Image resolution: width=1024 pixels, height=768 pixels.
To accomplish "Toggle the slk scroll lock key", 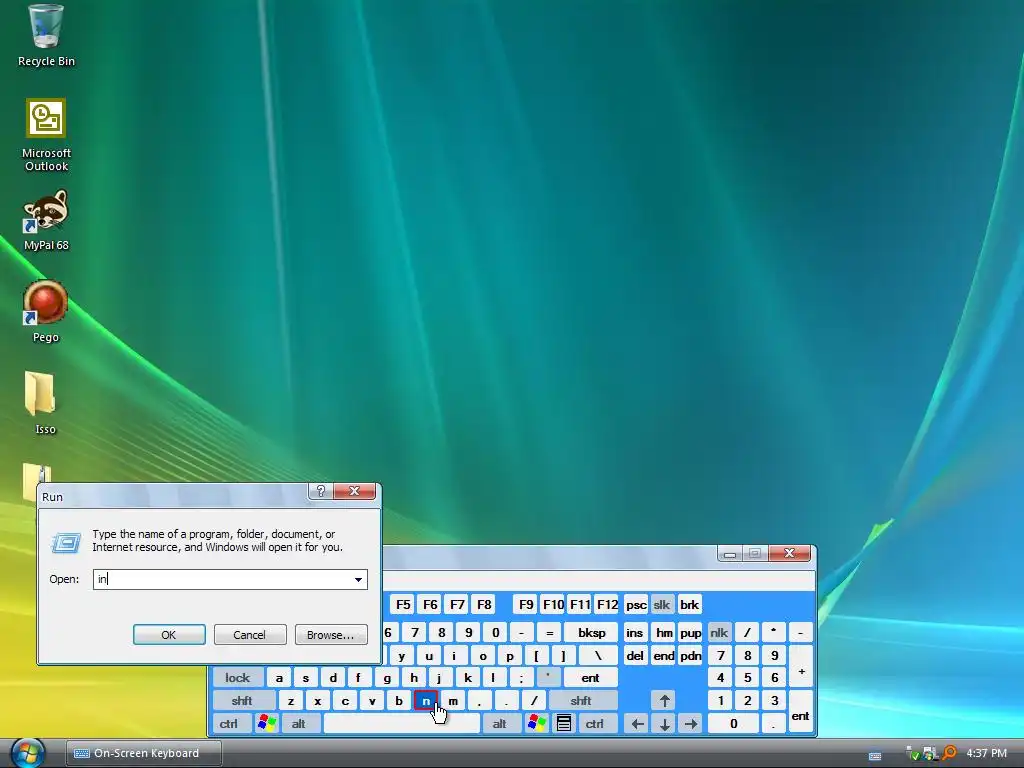I will pos(662,605).
